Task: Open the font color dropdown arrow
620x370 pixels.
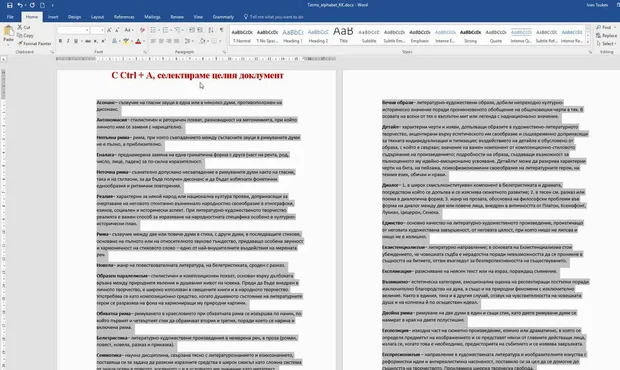Action: click(x=144, y=41)
